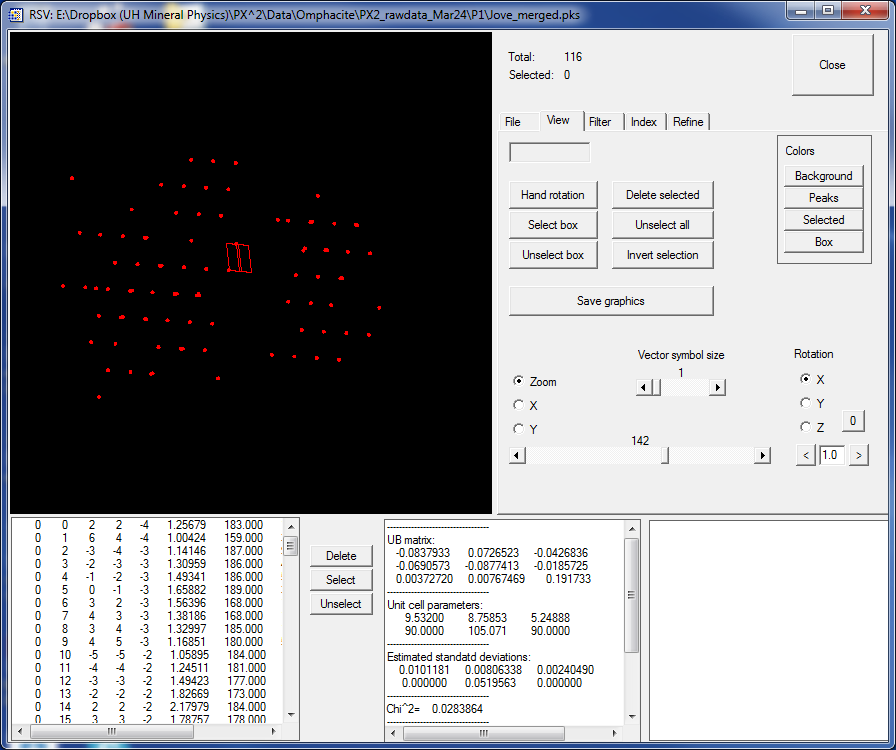Change the Peaks color
The height and width of the screenshot is (750, 896).
824,198
